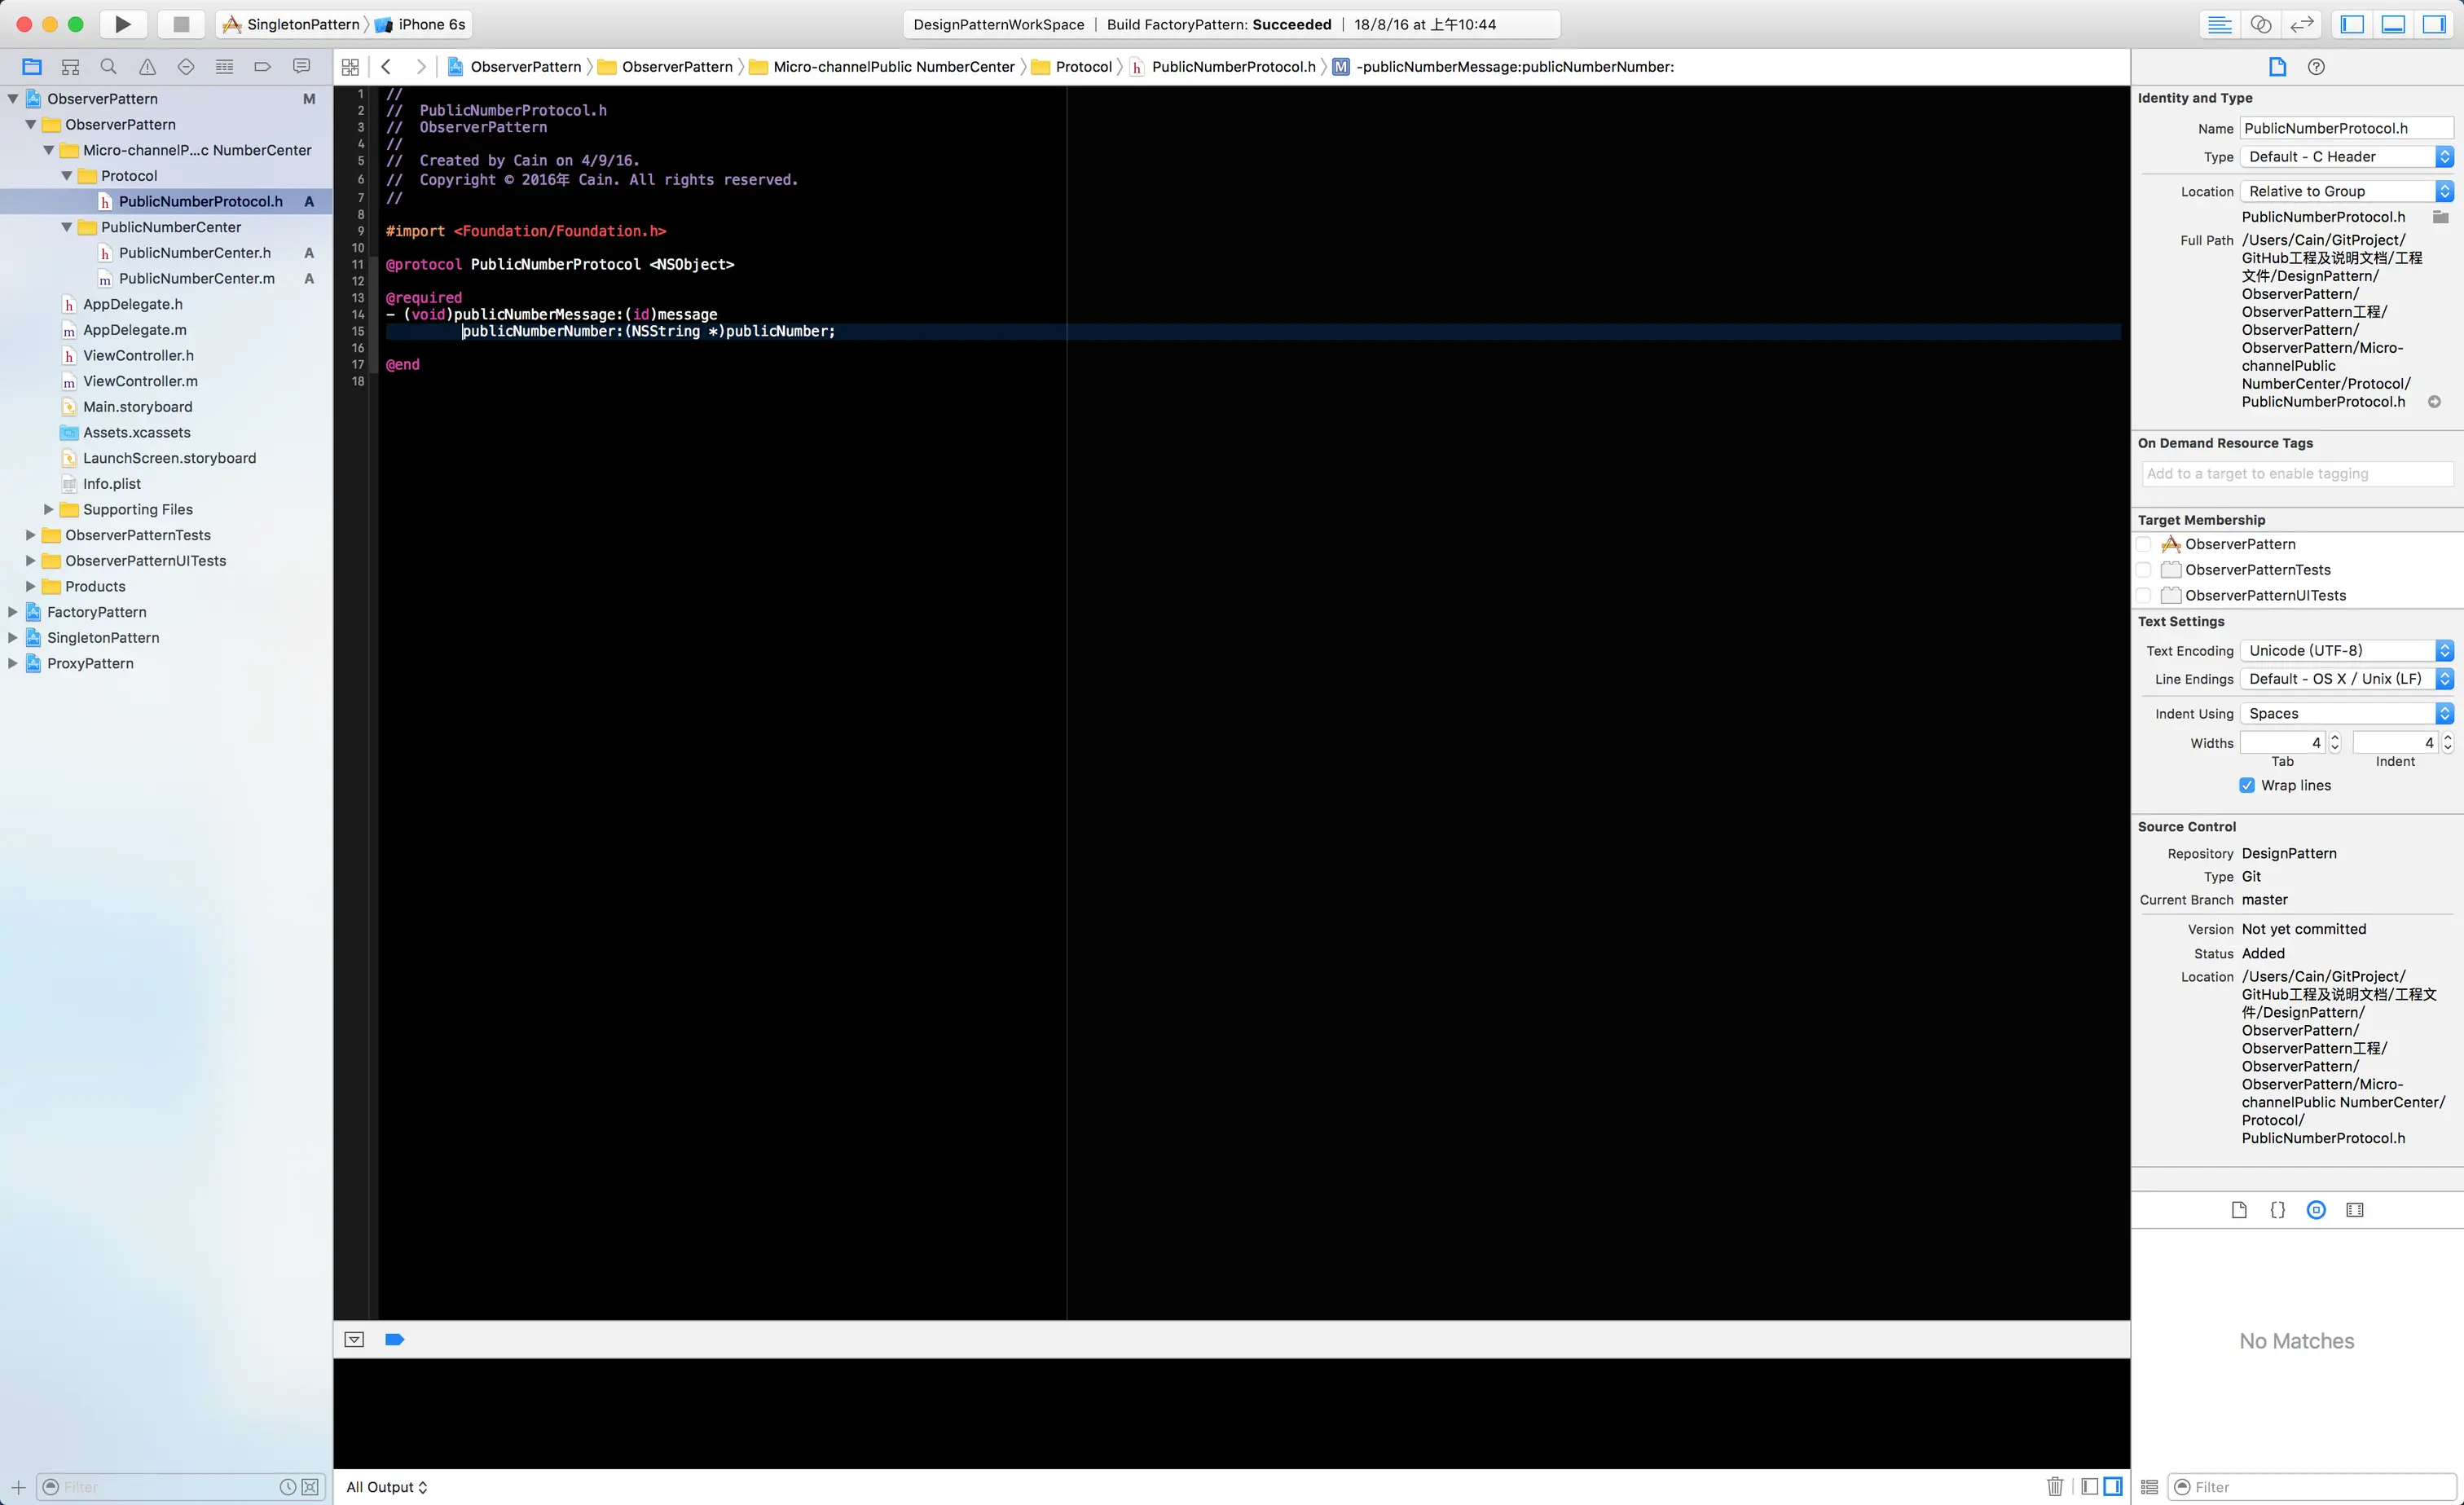Open the Quick Help inspector
Image resolution: width=2464 pixels, height=1505 pixels.
coord(2316,67)
